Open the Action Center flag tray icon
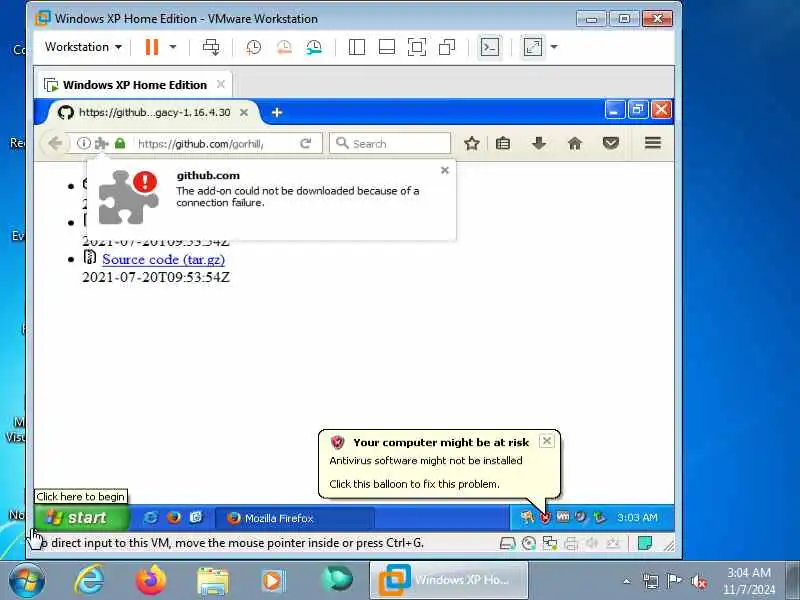The image size is (800, 600). point(674,581)
